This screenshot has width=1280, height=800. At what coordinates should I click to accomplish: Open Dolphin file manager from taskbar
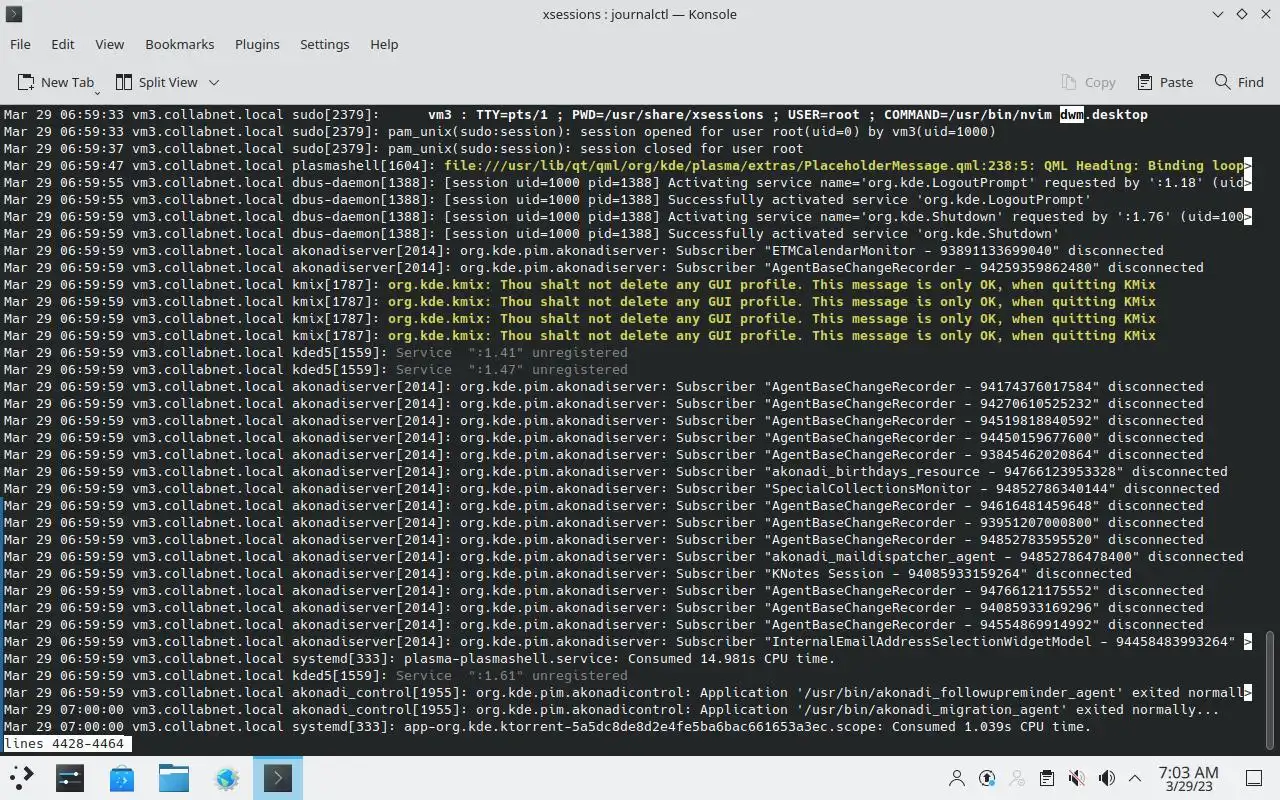click(174, 778)
